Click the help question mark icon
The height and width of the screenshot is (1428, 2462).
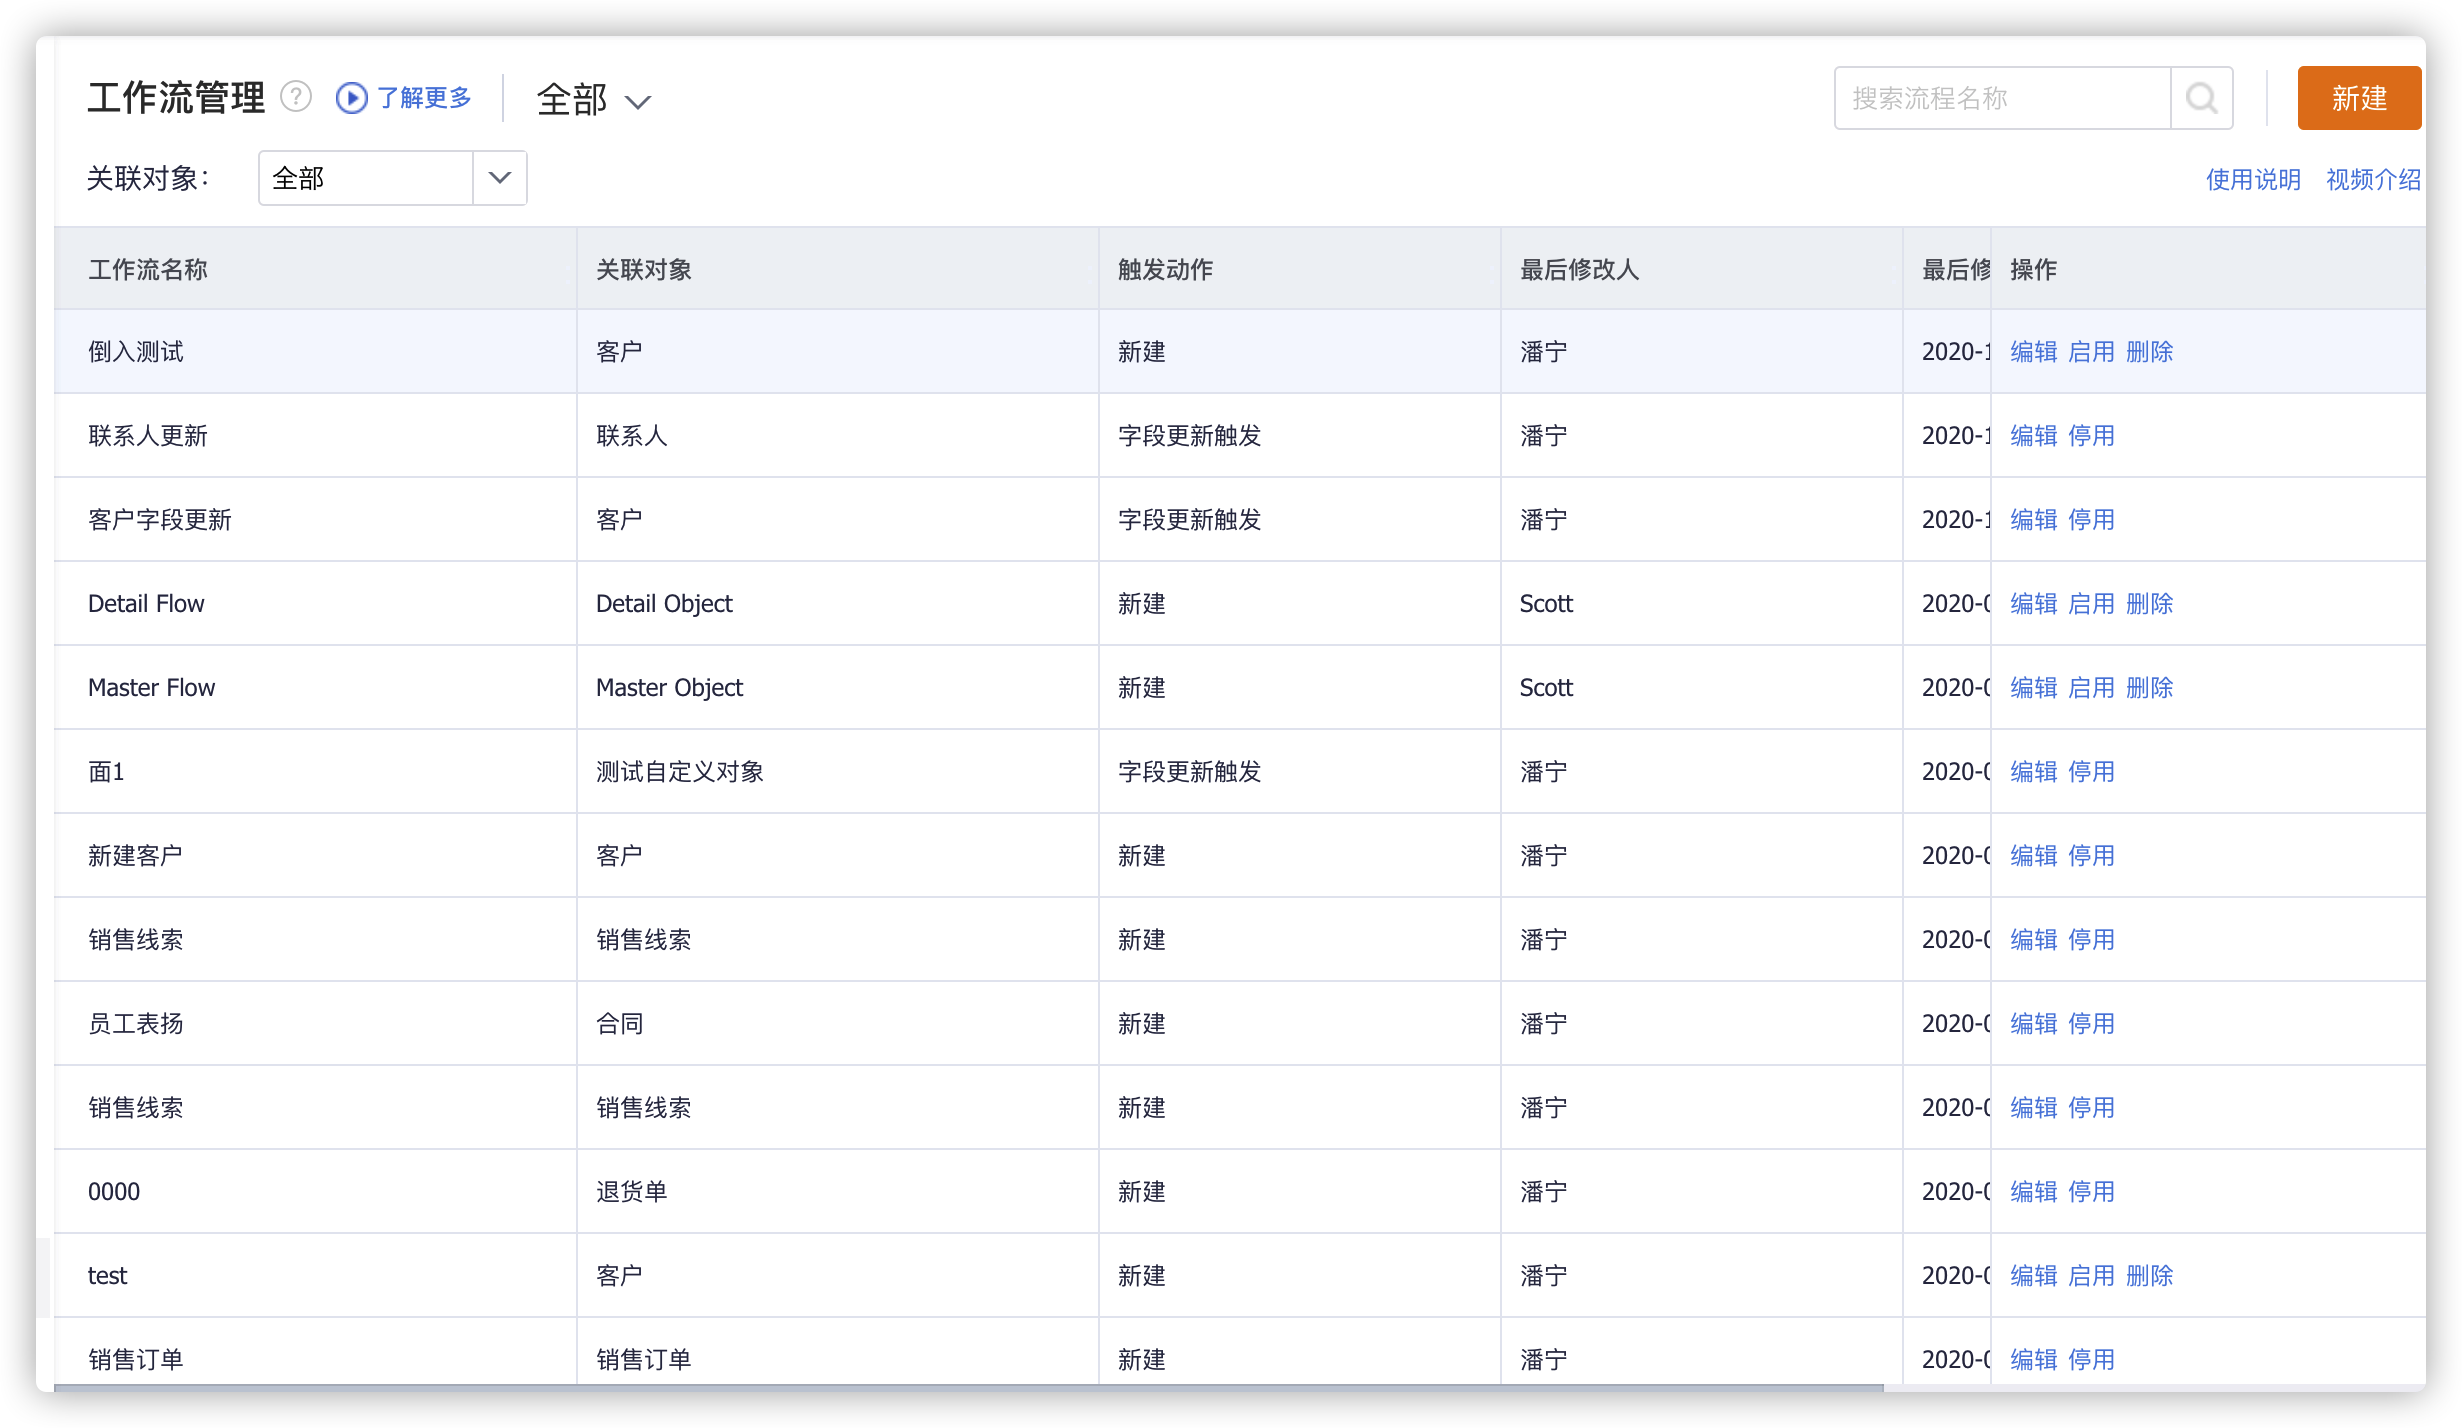click(296, 97)
